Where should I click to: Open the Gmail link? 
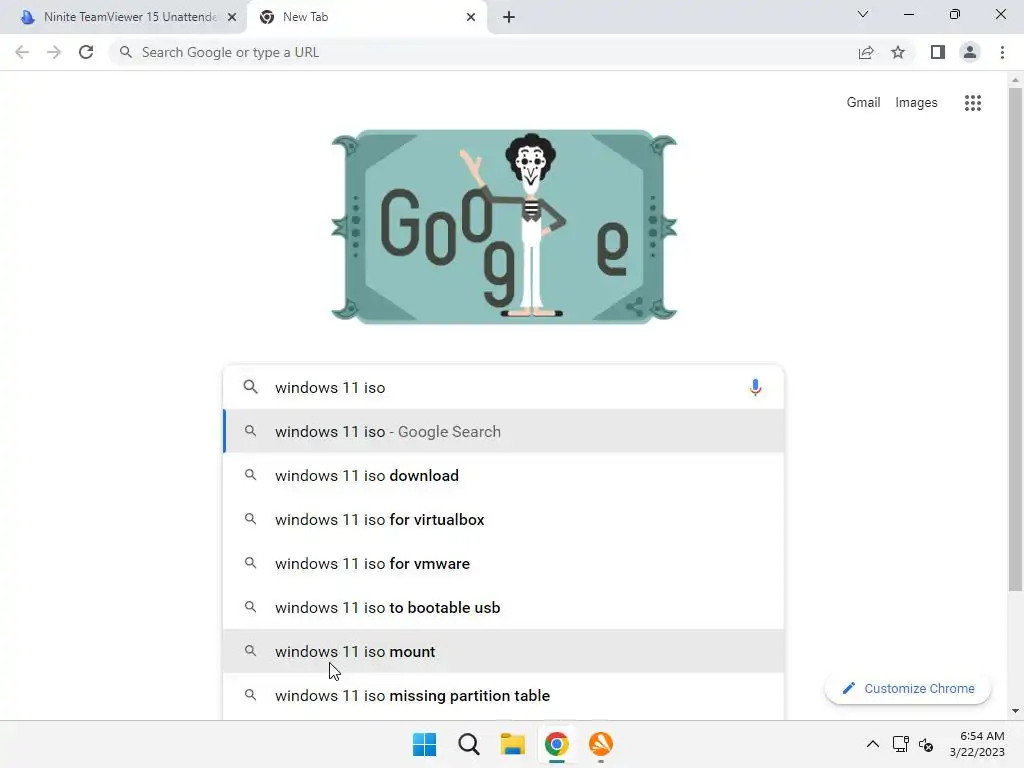coord(863,103)
